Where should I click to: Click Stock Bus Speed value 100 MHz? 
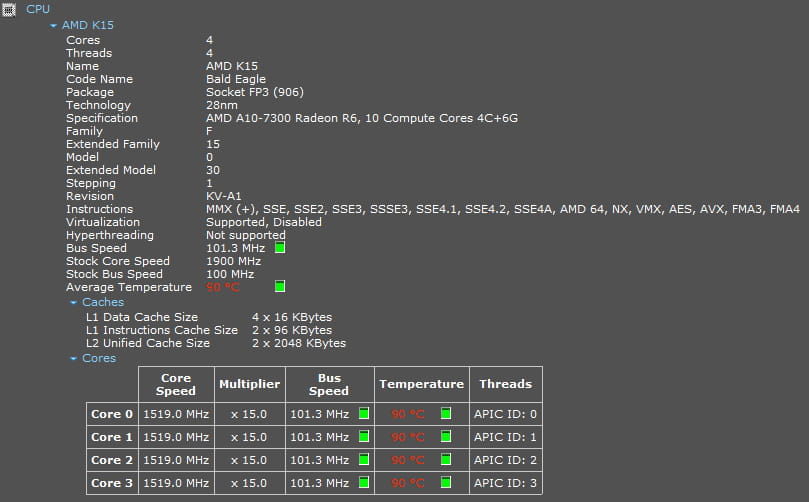tap(230, 274)
